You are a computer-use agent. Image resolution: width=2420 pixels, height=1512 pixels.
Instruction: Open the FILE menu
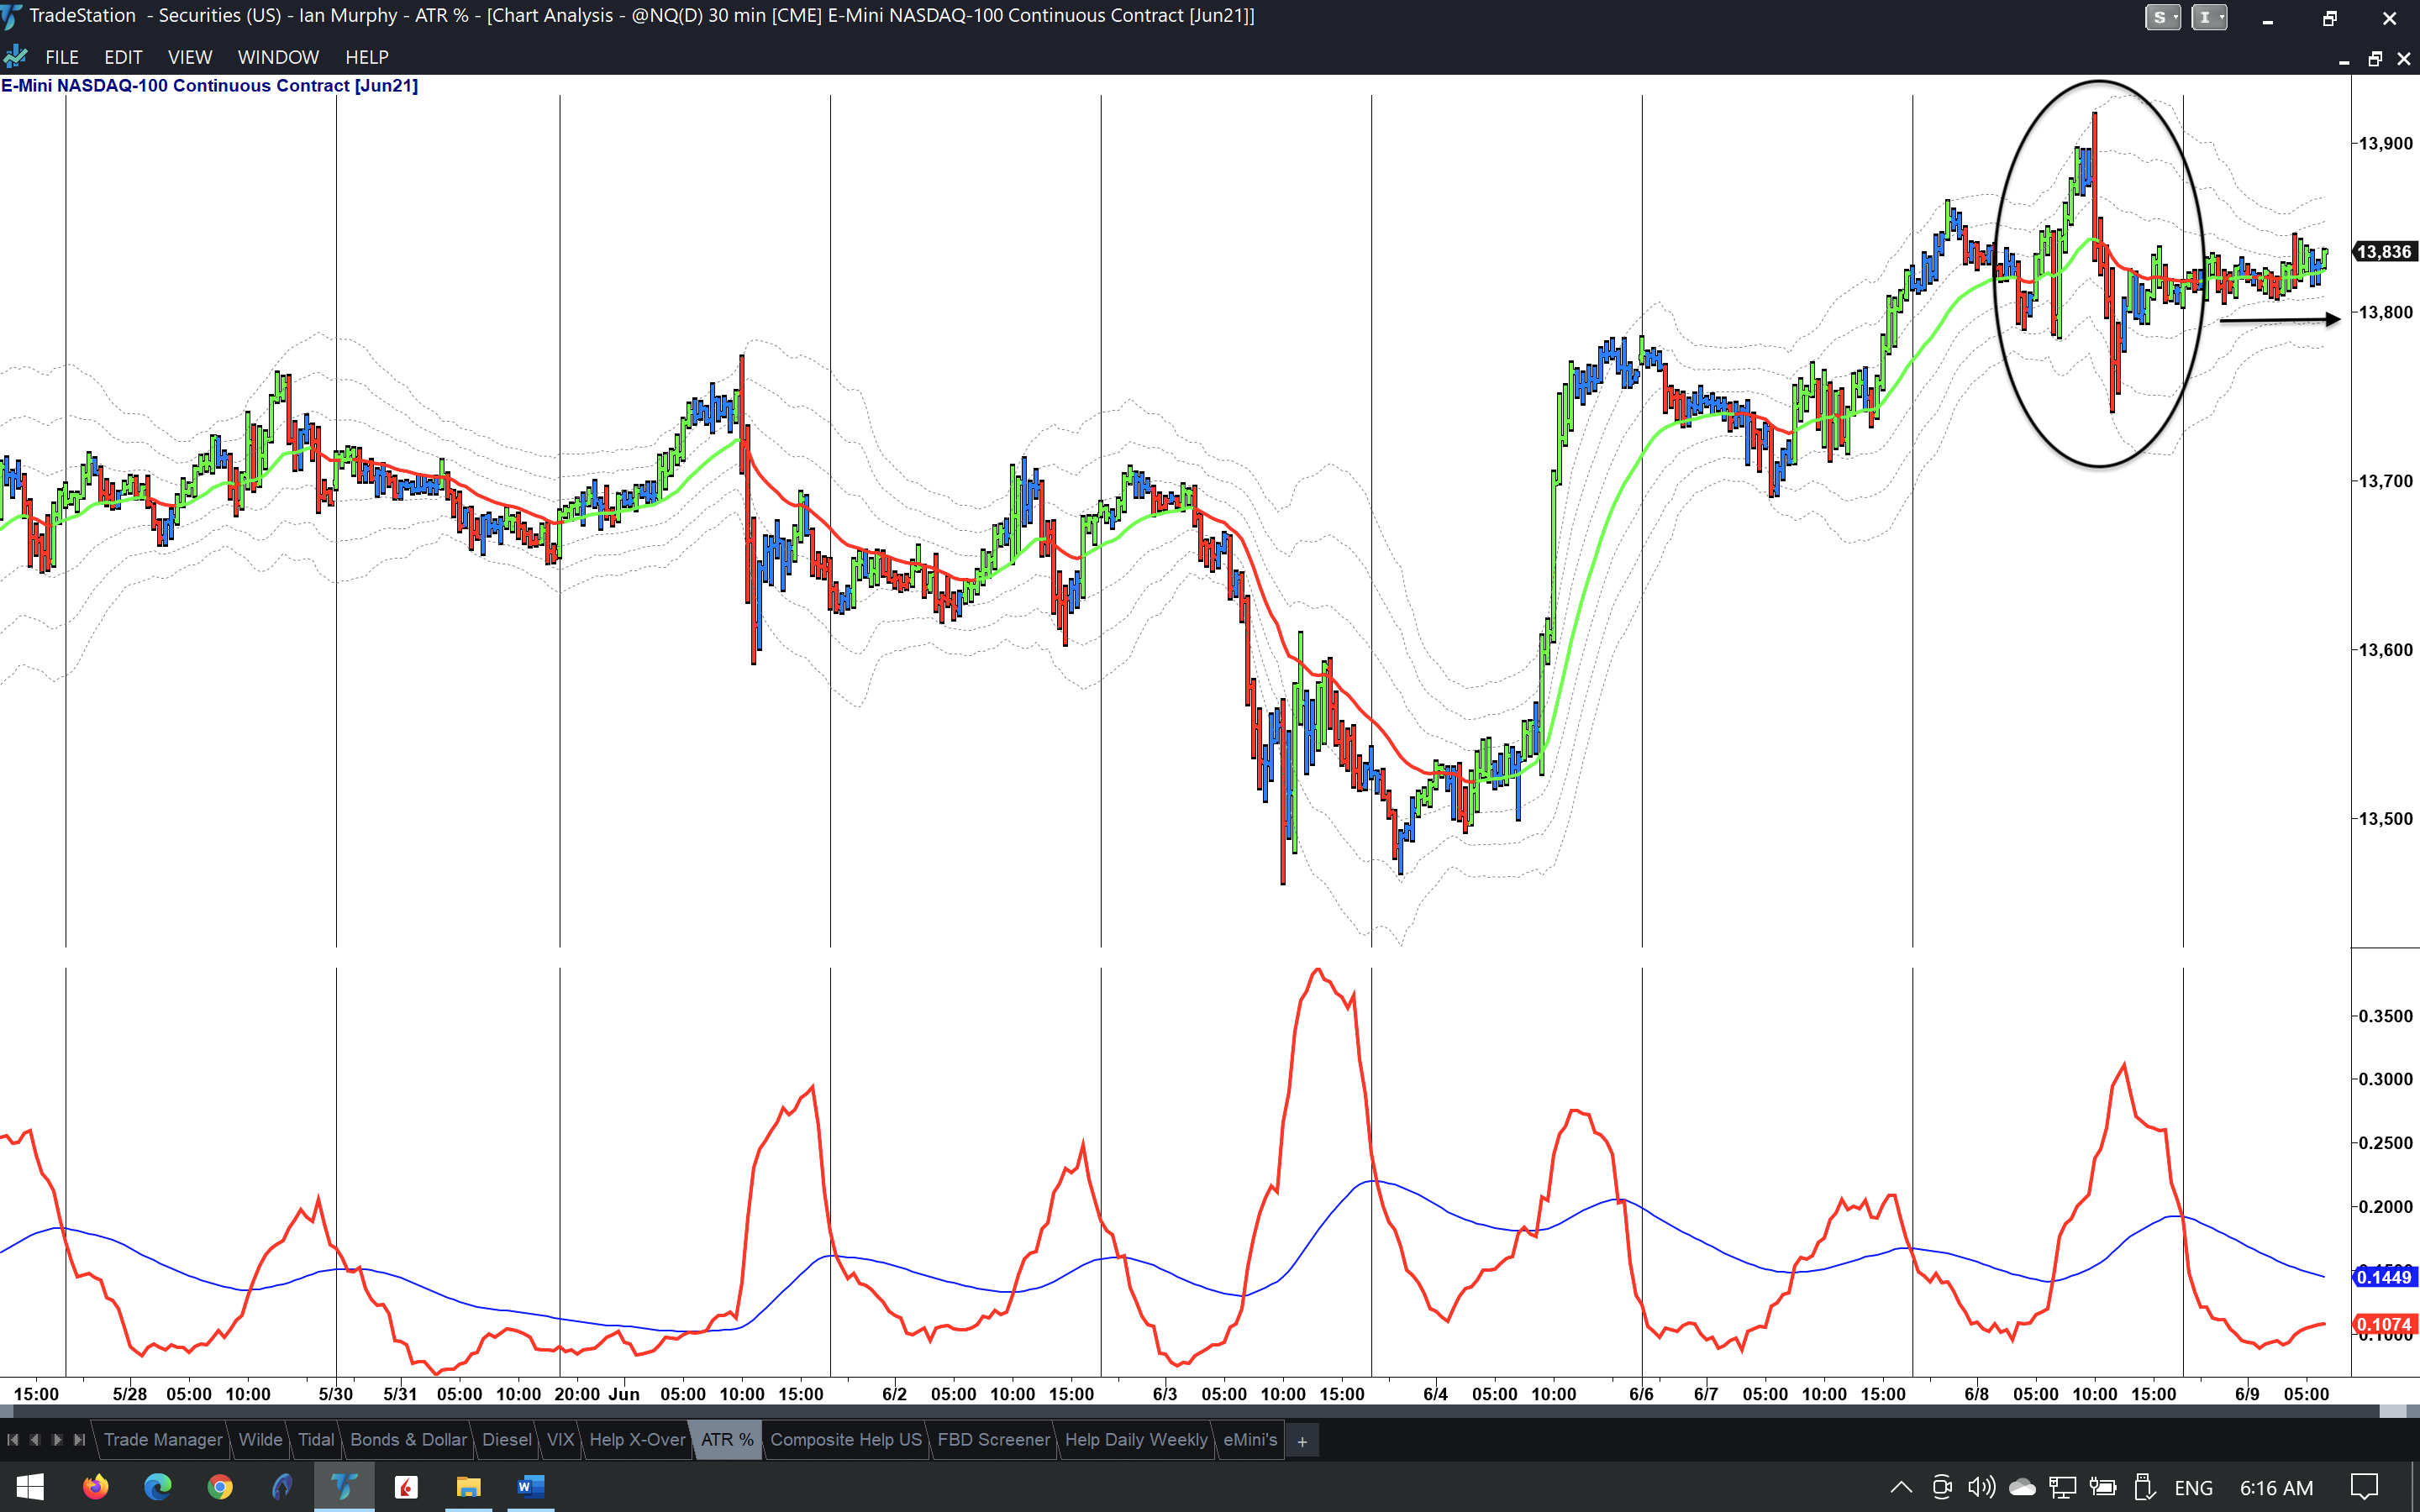pos(62,57)
